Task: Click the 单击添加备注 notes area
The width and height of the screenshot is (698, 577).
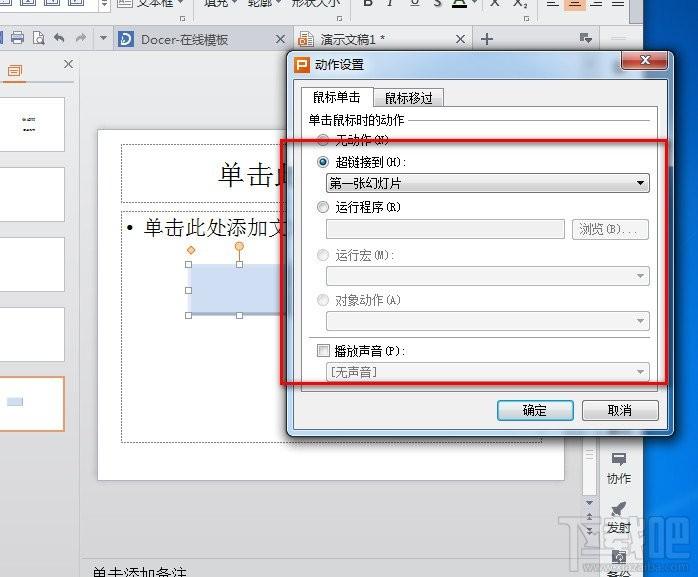Action: pyautogui.click(x=139, y=572)
